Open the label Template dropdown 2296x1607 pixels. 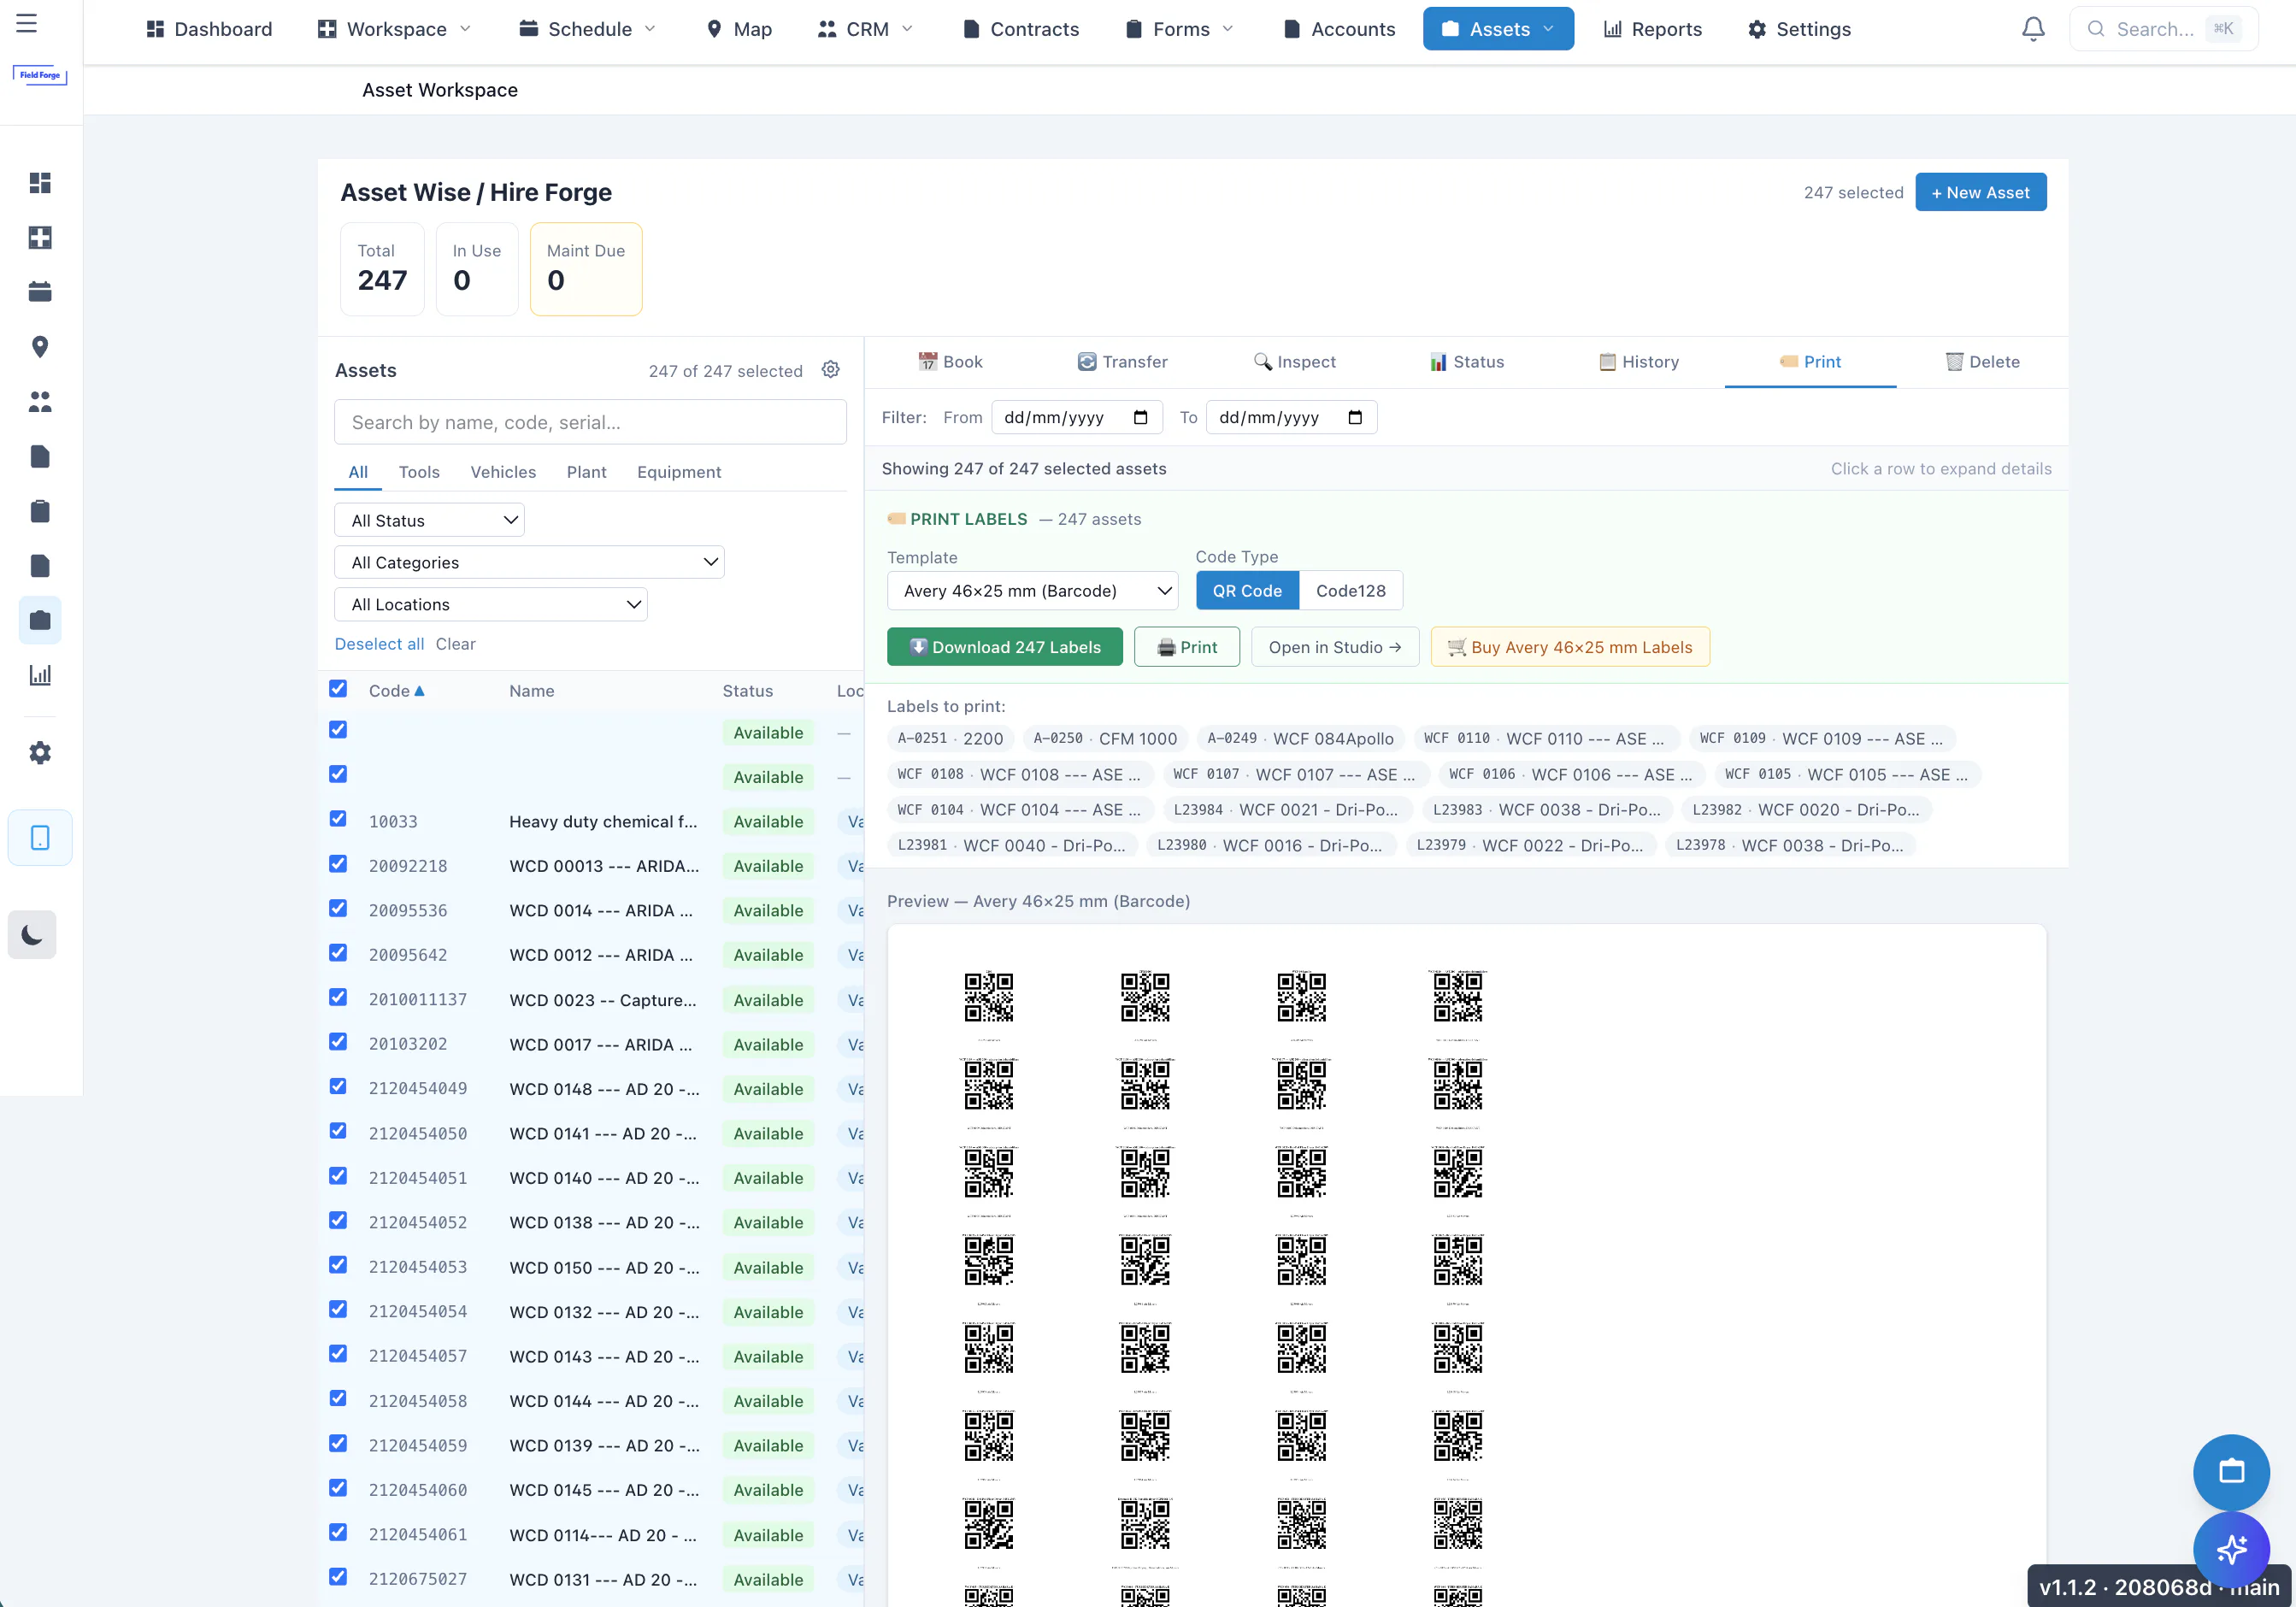pos(1032,591)
